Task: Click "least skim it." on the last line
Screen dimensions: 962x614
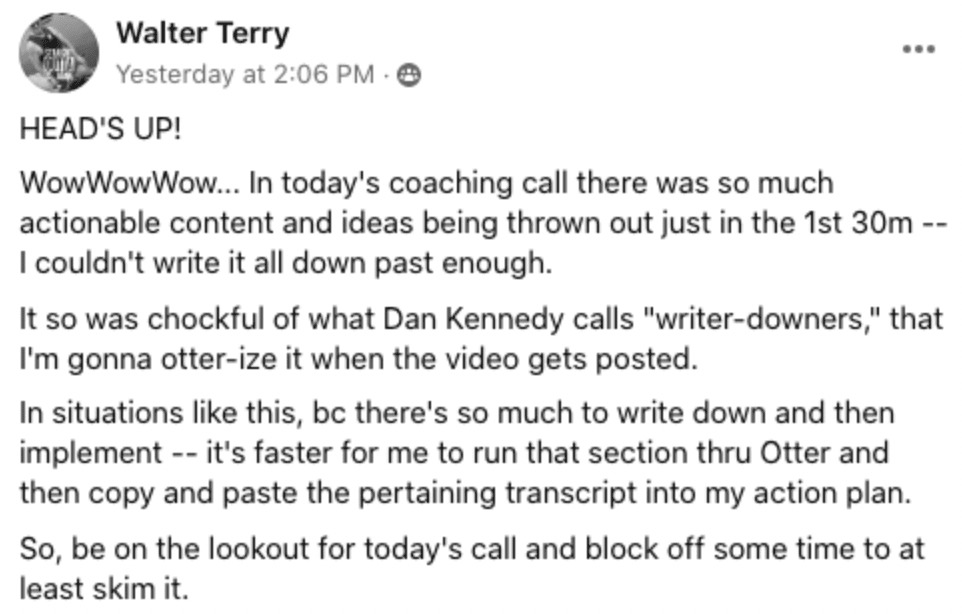Action: [102, 587]
